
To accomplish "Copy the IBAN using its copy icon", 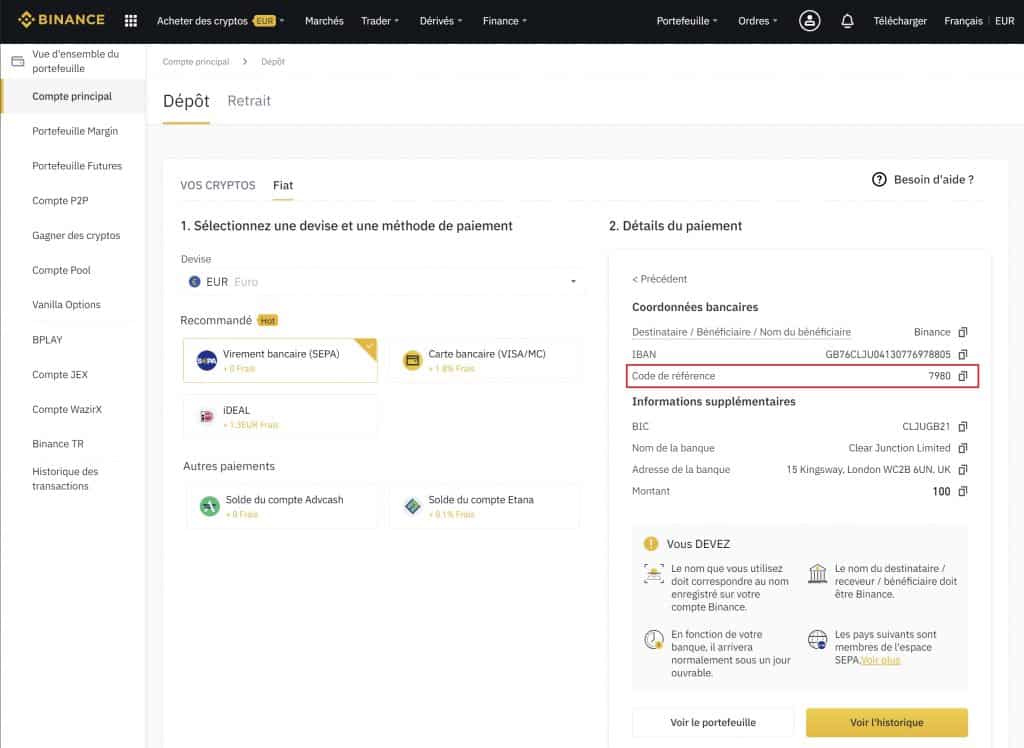I will (962, 353).
